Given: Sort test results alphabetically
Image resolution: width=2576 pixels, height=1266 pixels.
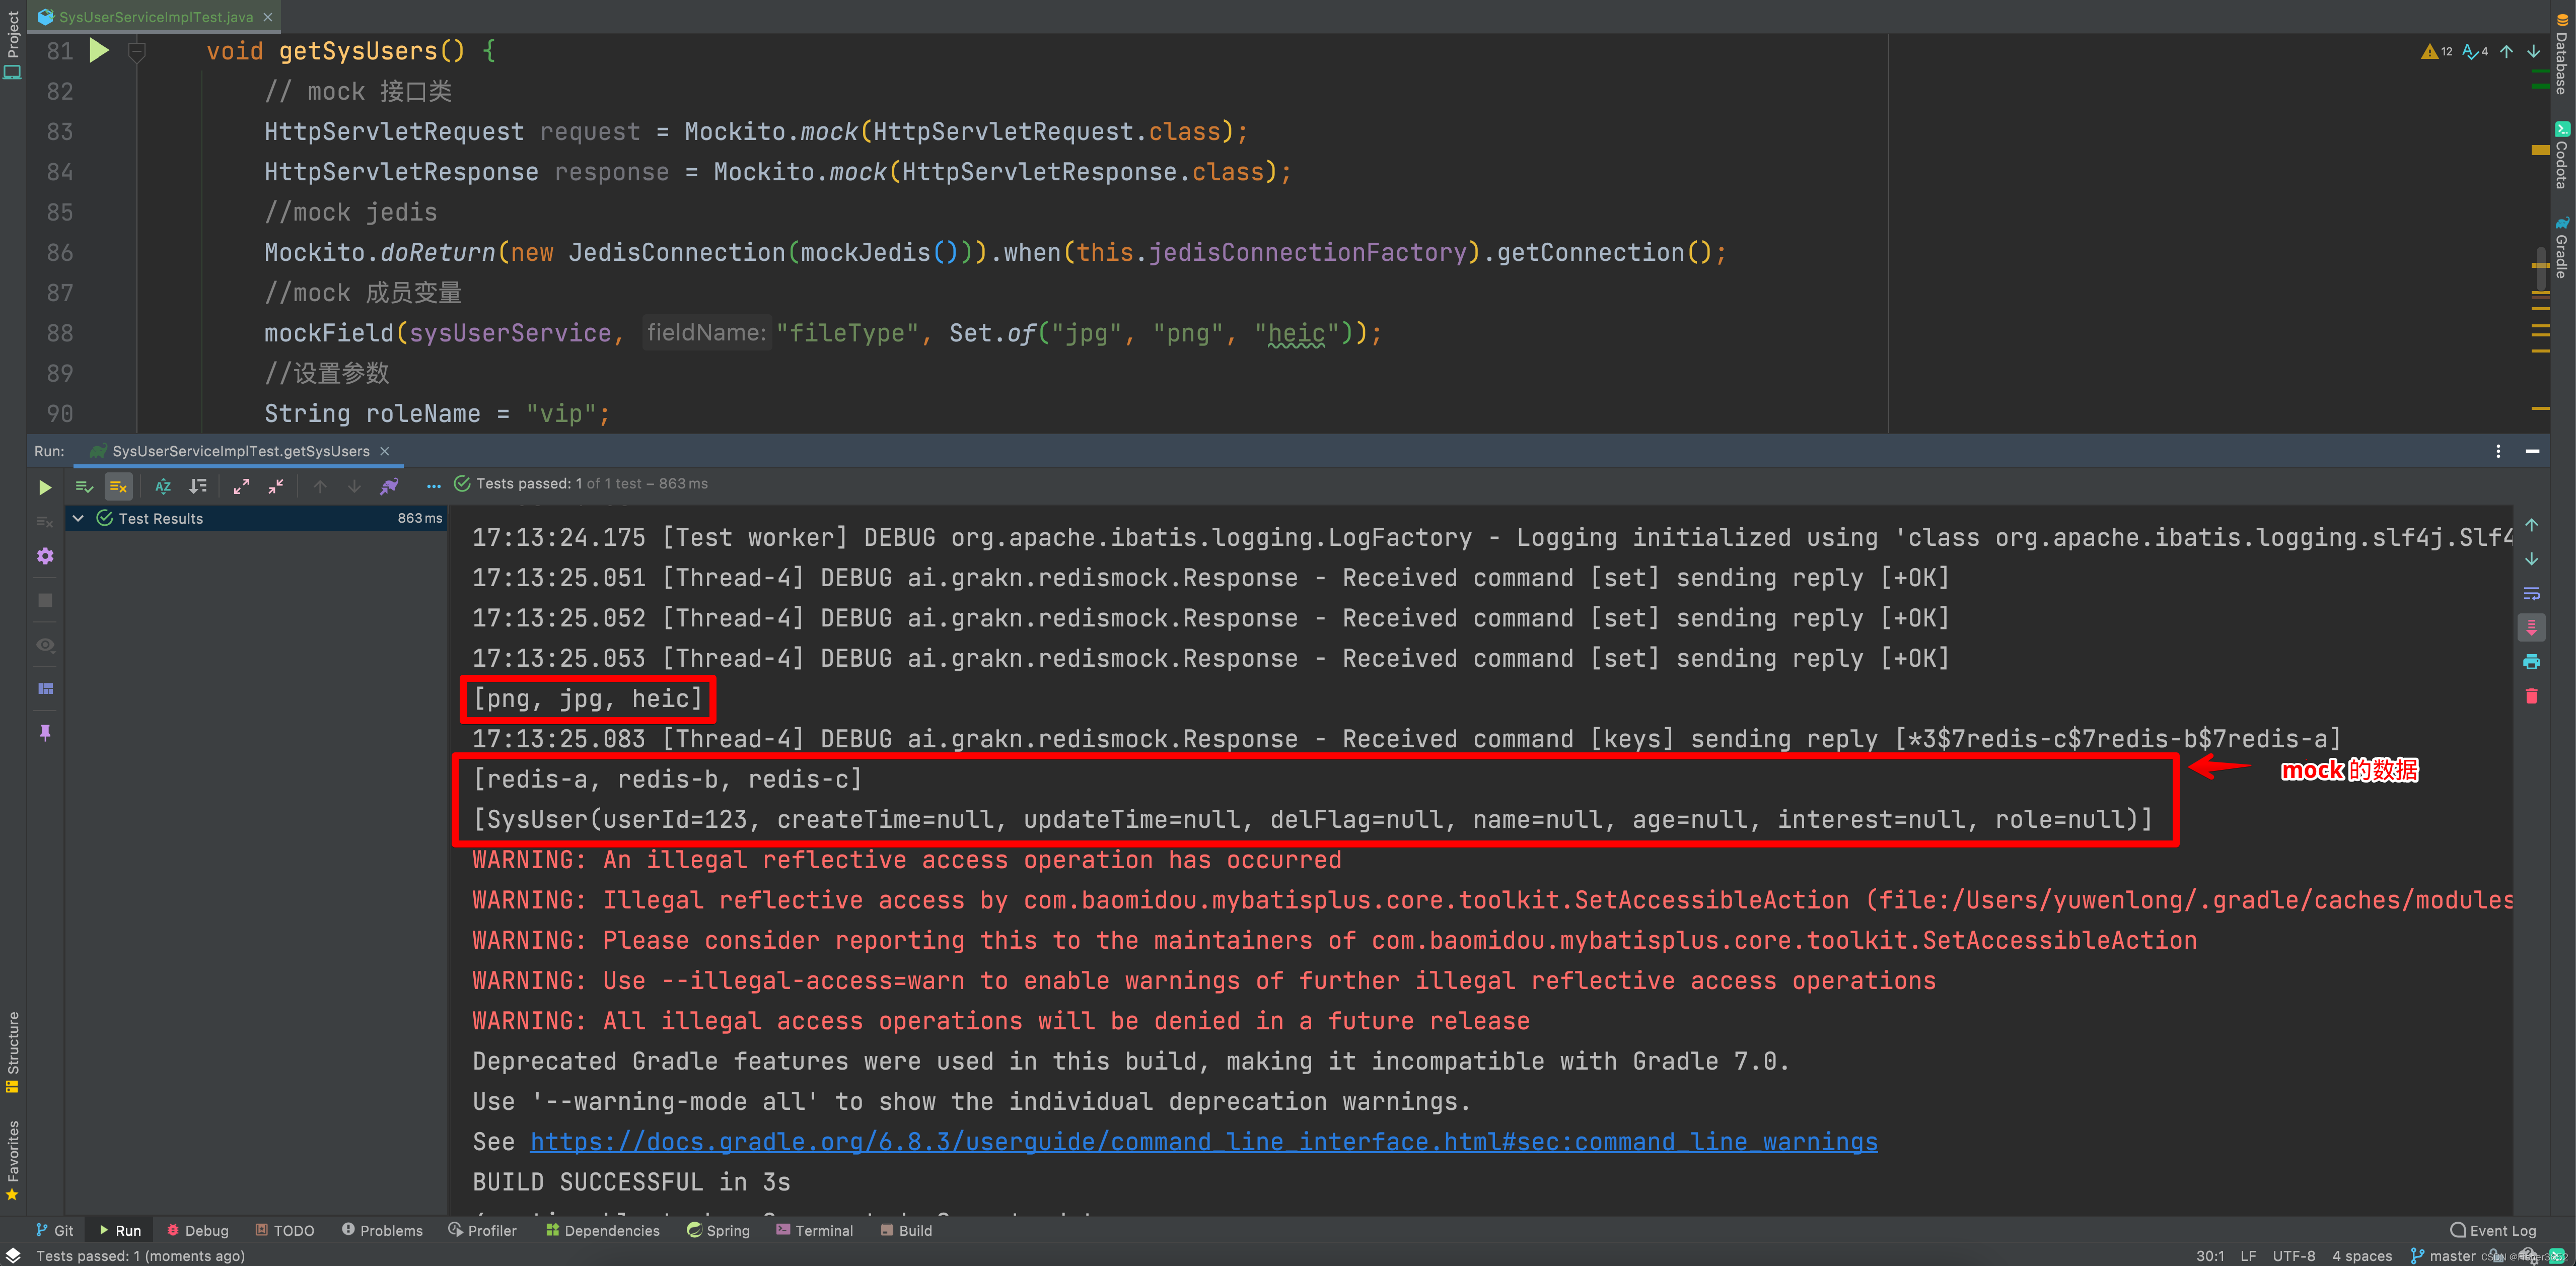Looking at the screenshot, I should tap(163, 486).
